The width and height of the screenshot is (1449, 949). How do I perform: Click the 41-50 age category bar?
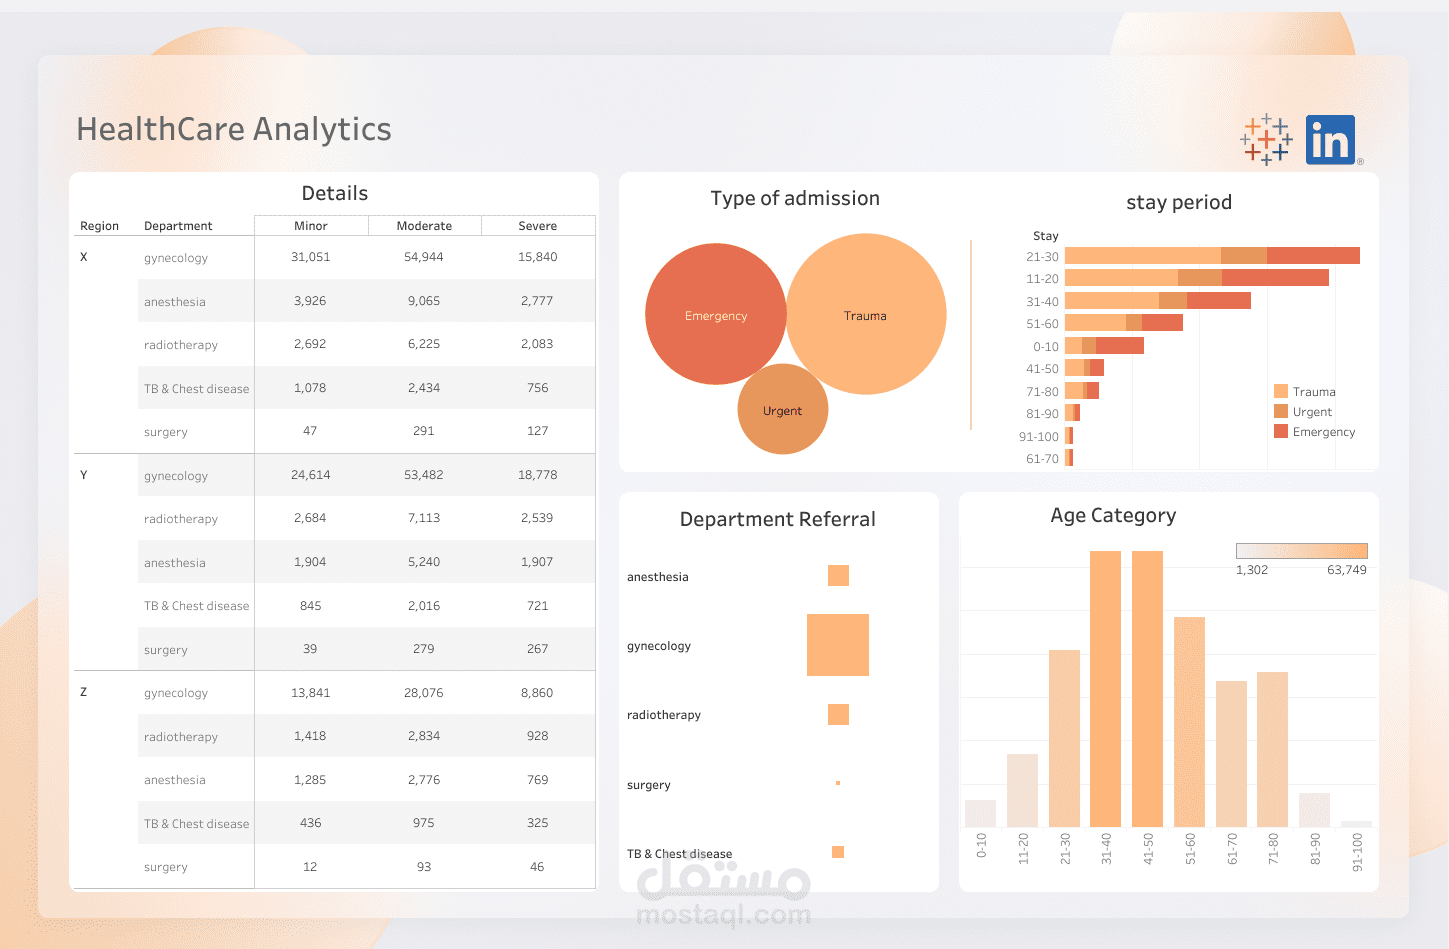pyautogui.click(x=1147, y=689)
